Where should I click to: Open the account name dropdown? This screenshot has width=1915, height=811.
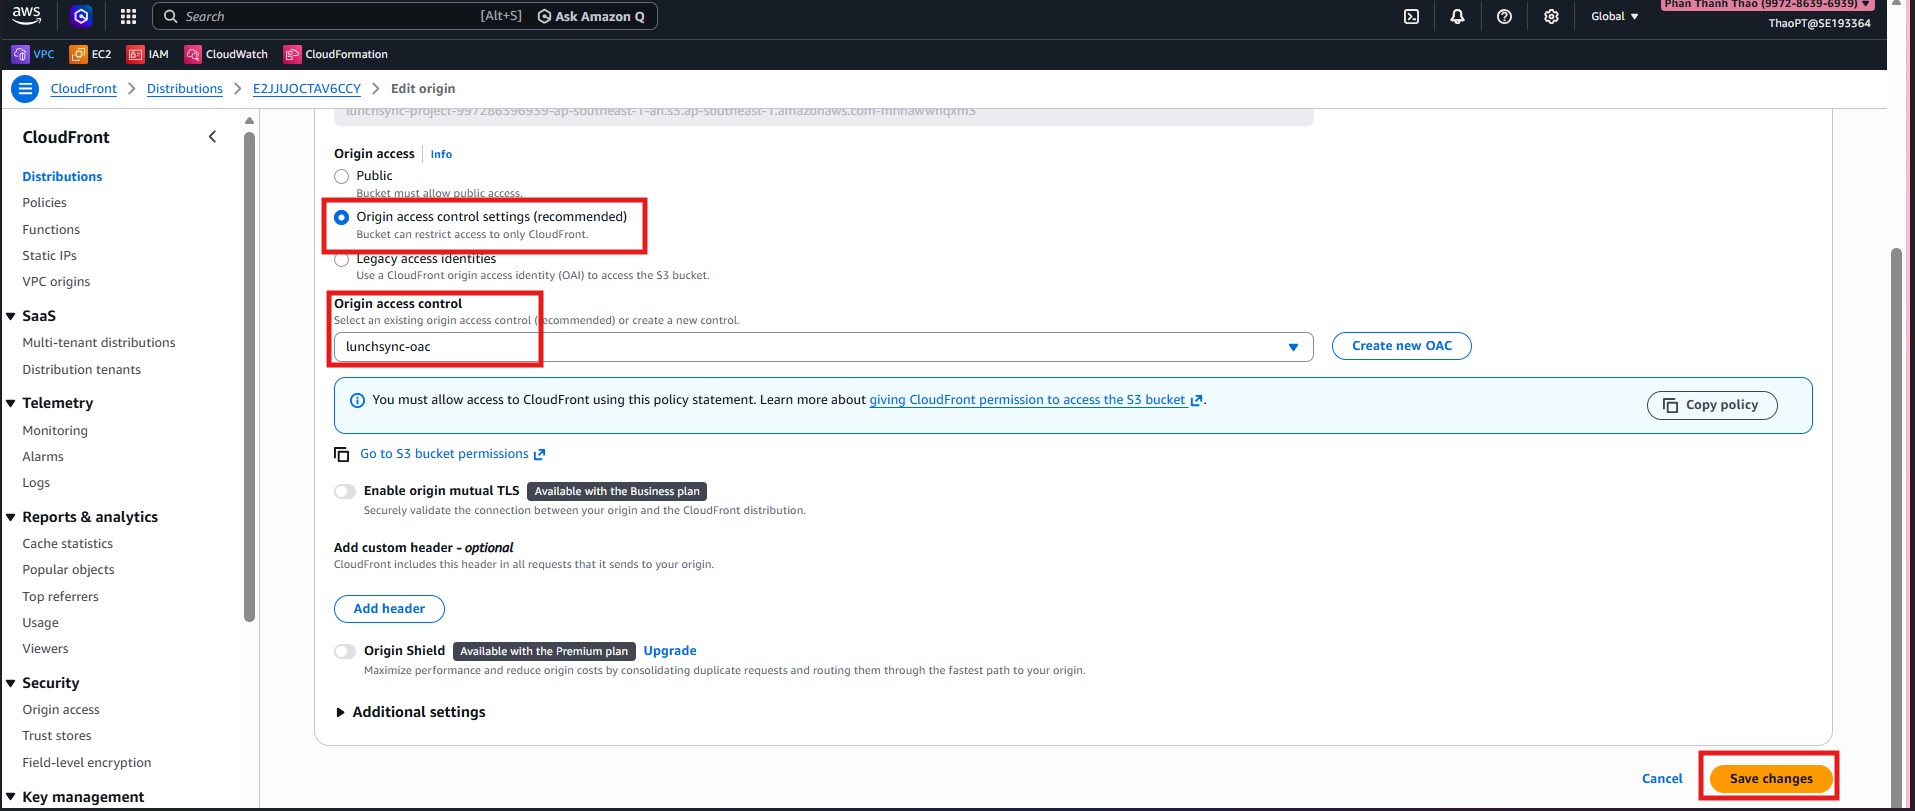coord(1768,5)
